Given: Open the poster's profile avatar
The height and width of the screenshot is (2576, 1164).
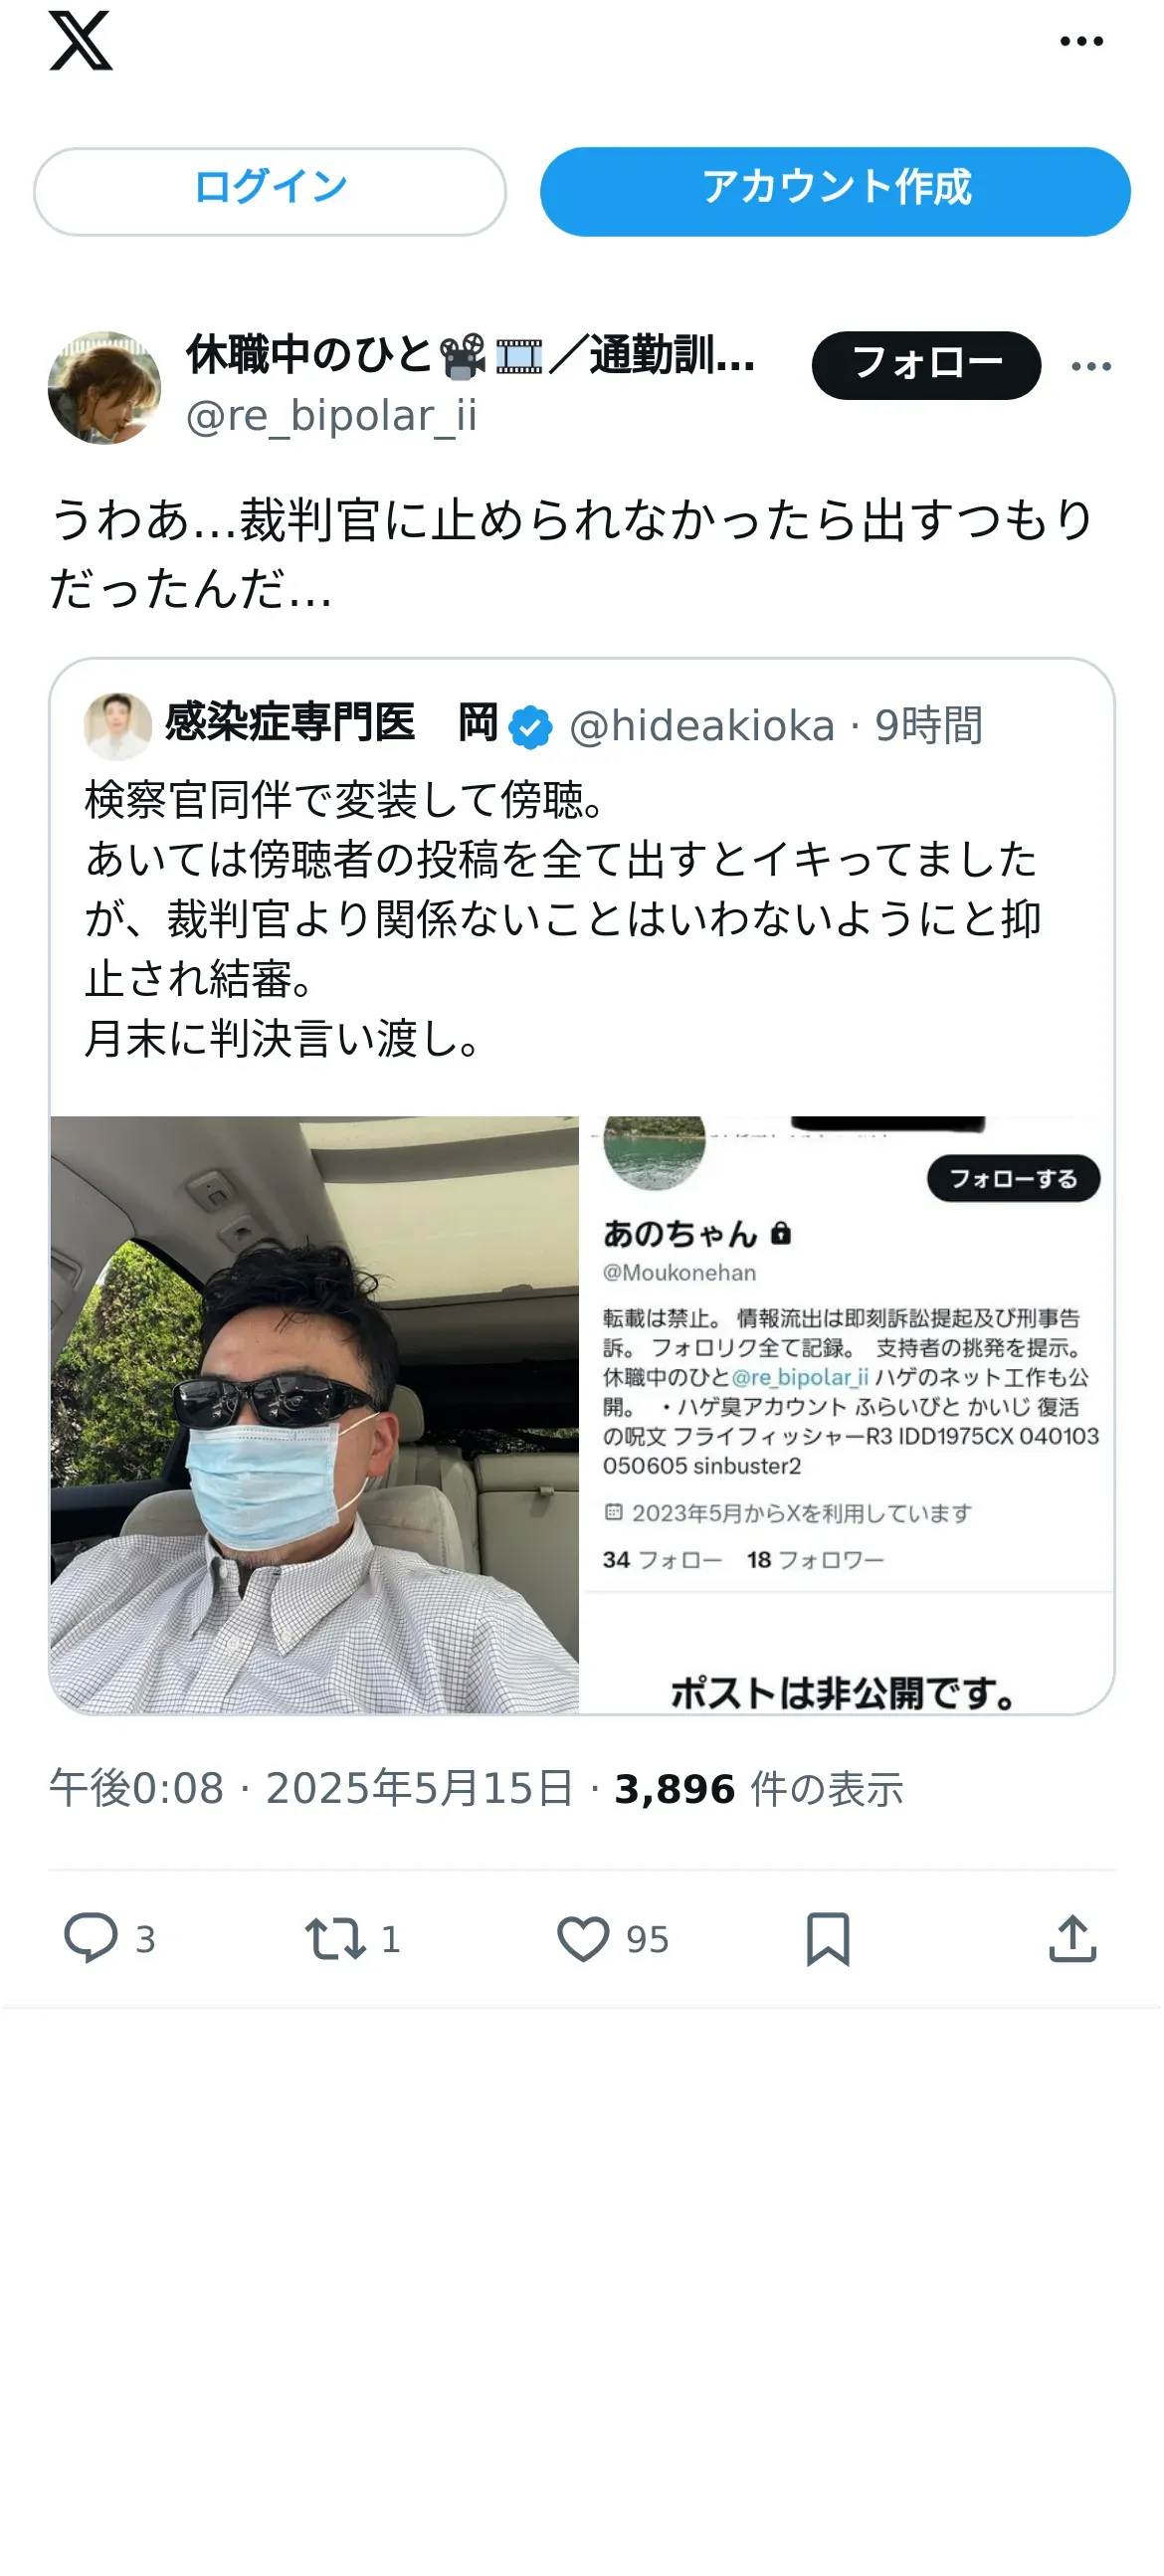Looking at the screenshot, I should [x=104, y=388].
